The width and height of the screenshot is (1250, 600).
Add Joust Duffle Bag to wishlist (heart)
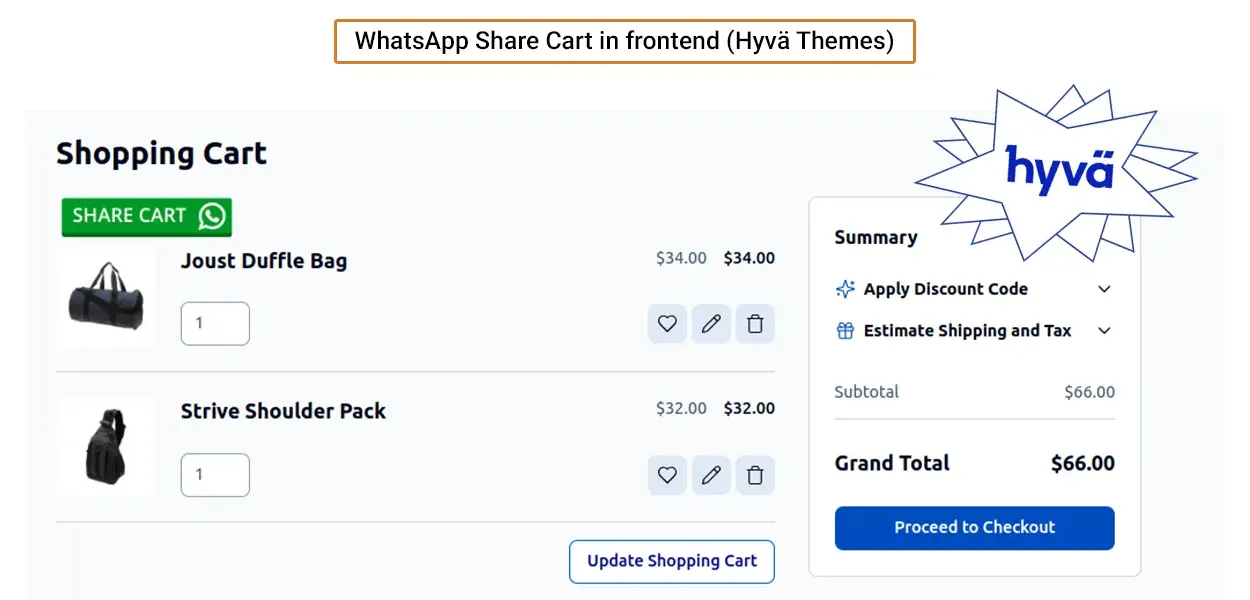[x=667, y=324]
